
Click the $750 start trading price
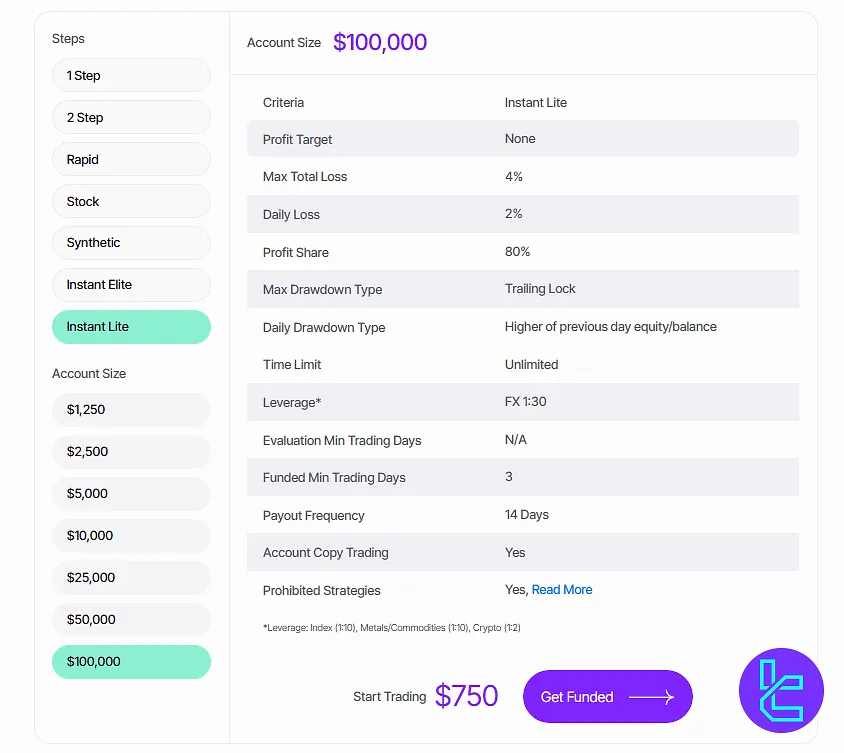466,696
